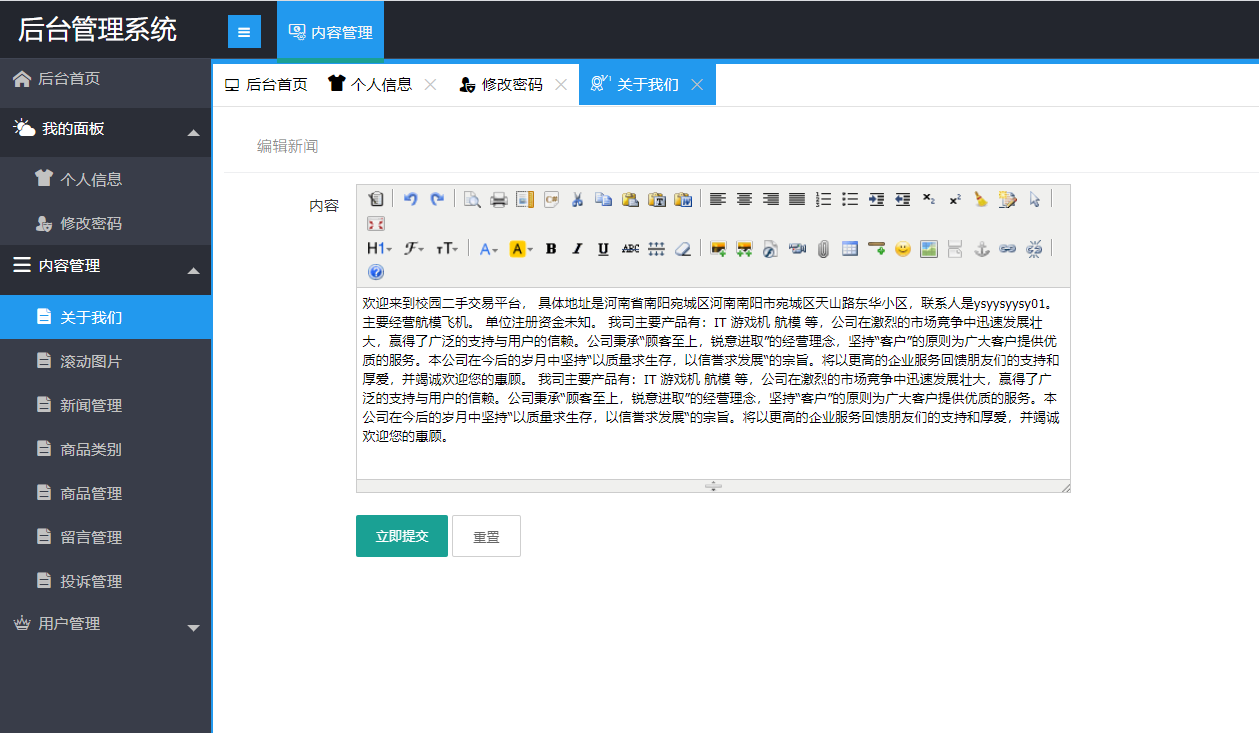Open editor content preview

coord(472,199)
